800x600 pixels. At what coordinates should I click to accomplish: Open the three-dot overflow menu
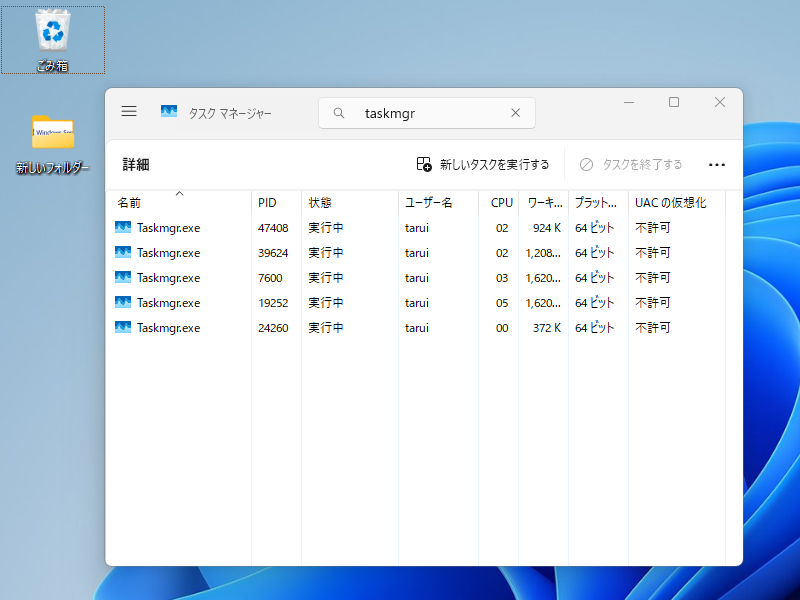(717, 164)
